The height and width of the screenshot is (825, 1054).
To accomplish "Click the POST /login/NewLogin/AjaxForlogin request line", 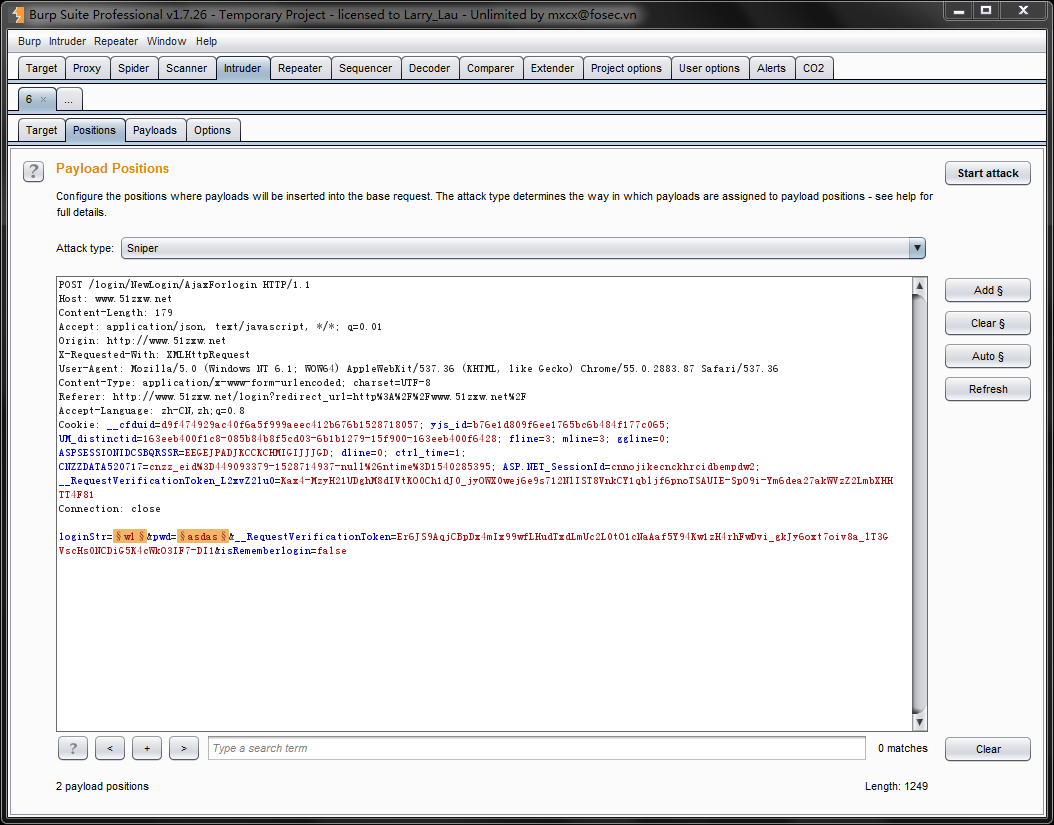I will point(184,284).
